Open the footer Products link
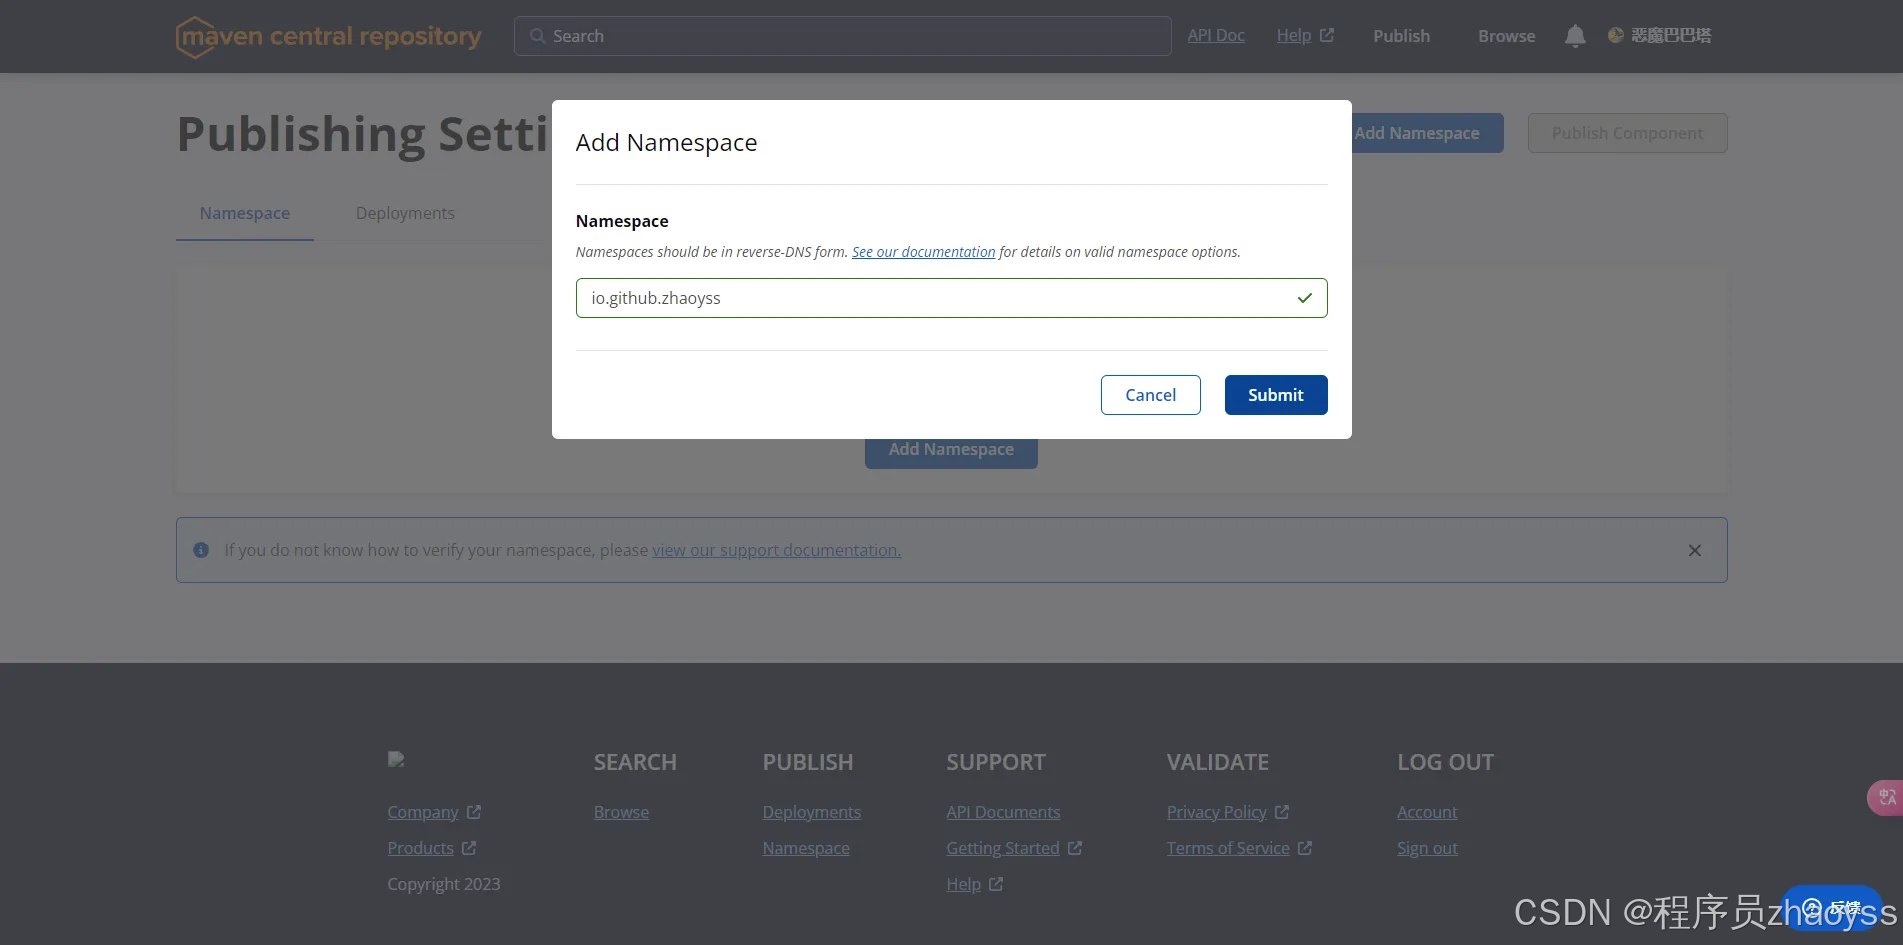This screenshot has width=1903, height=945. (420, 848)
